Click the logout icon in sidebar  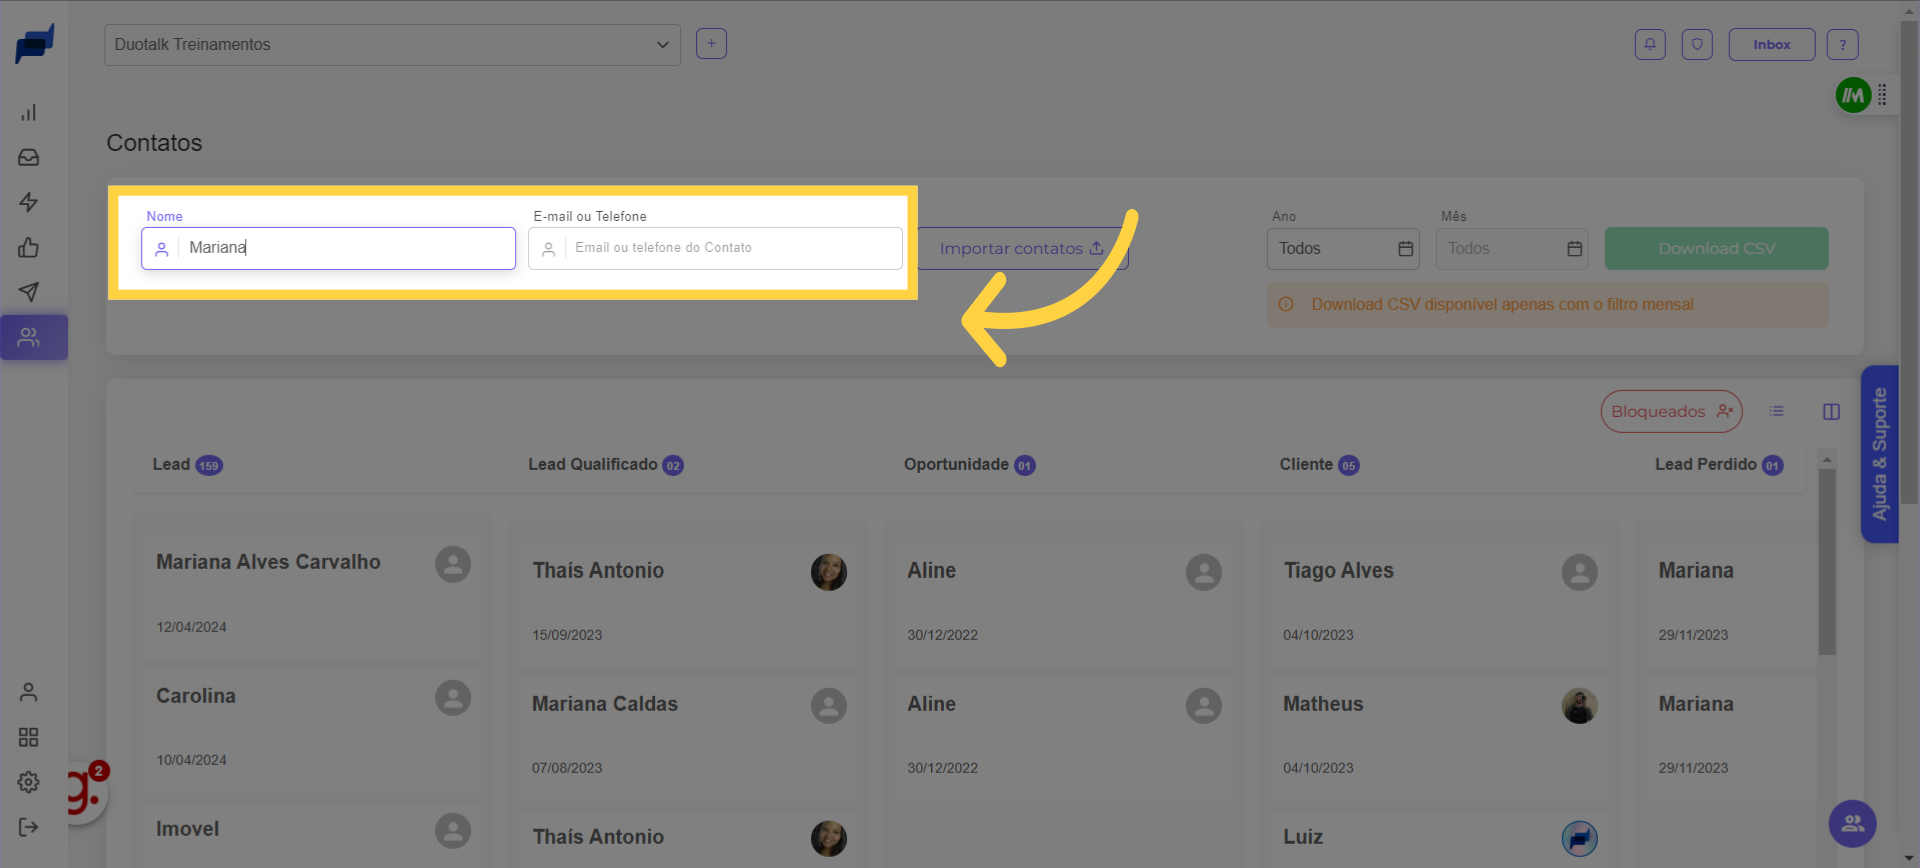[x=28, y=827]
